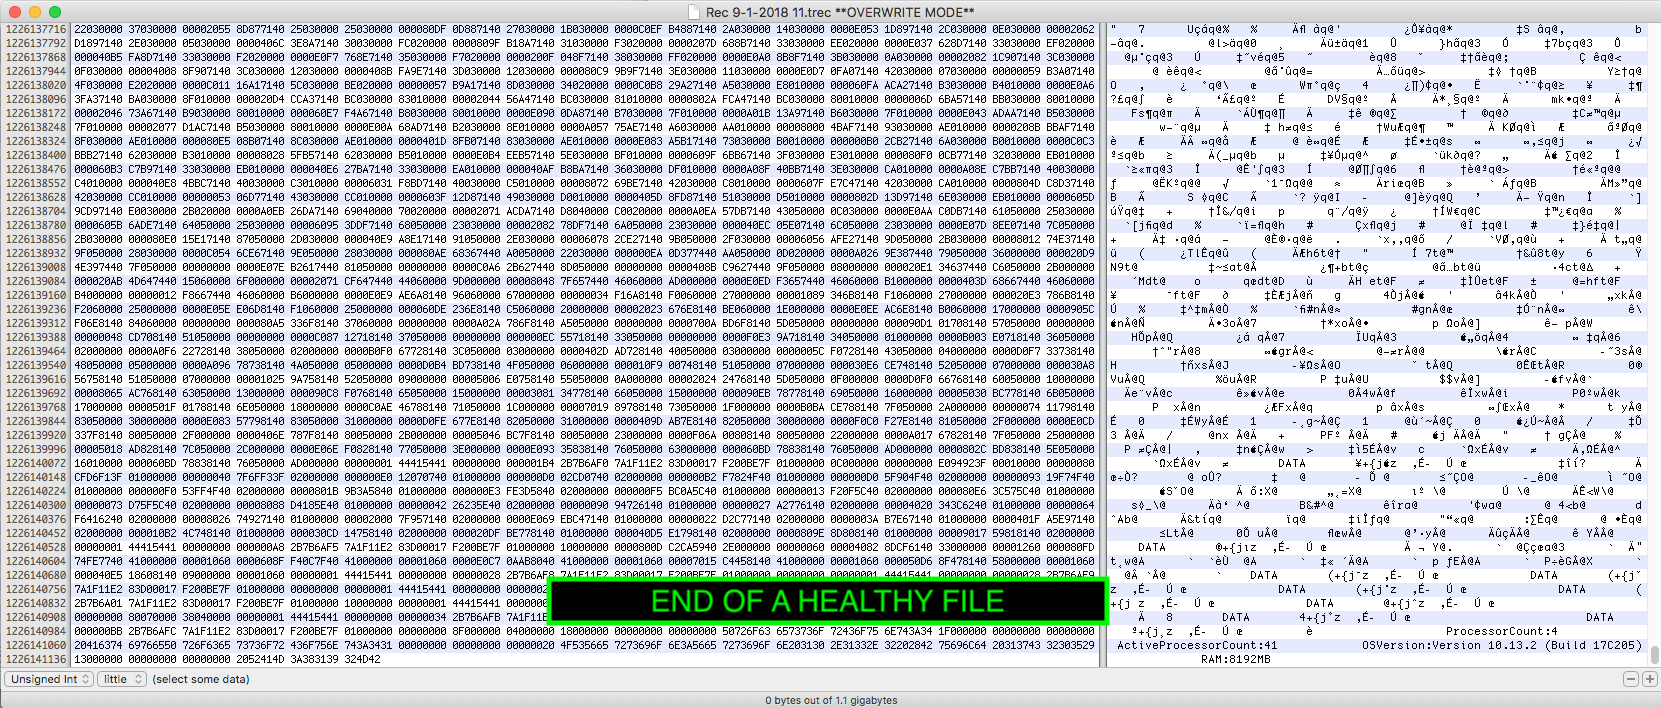Open the little endian byte order dropdown
This screenshot has width=1661, height=708.
(122, 679)
